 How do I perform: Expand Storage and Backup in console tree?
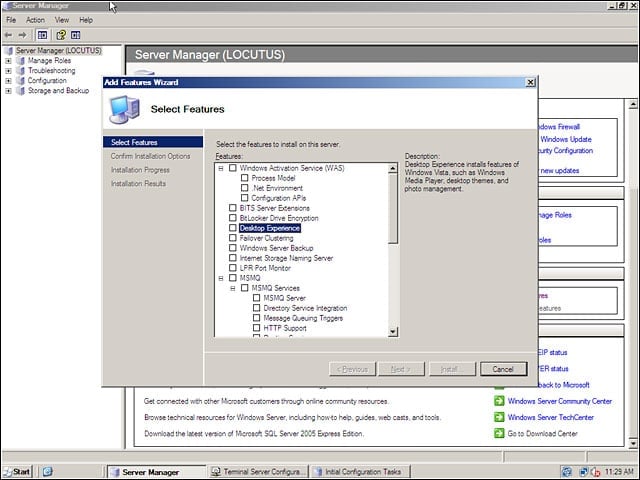coord(8,91)
